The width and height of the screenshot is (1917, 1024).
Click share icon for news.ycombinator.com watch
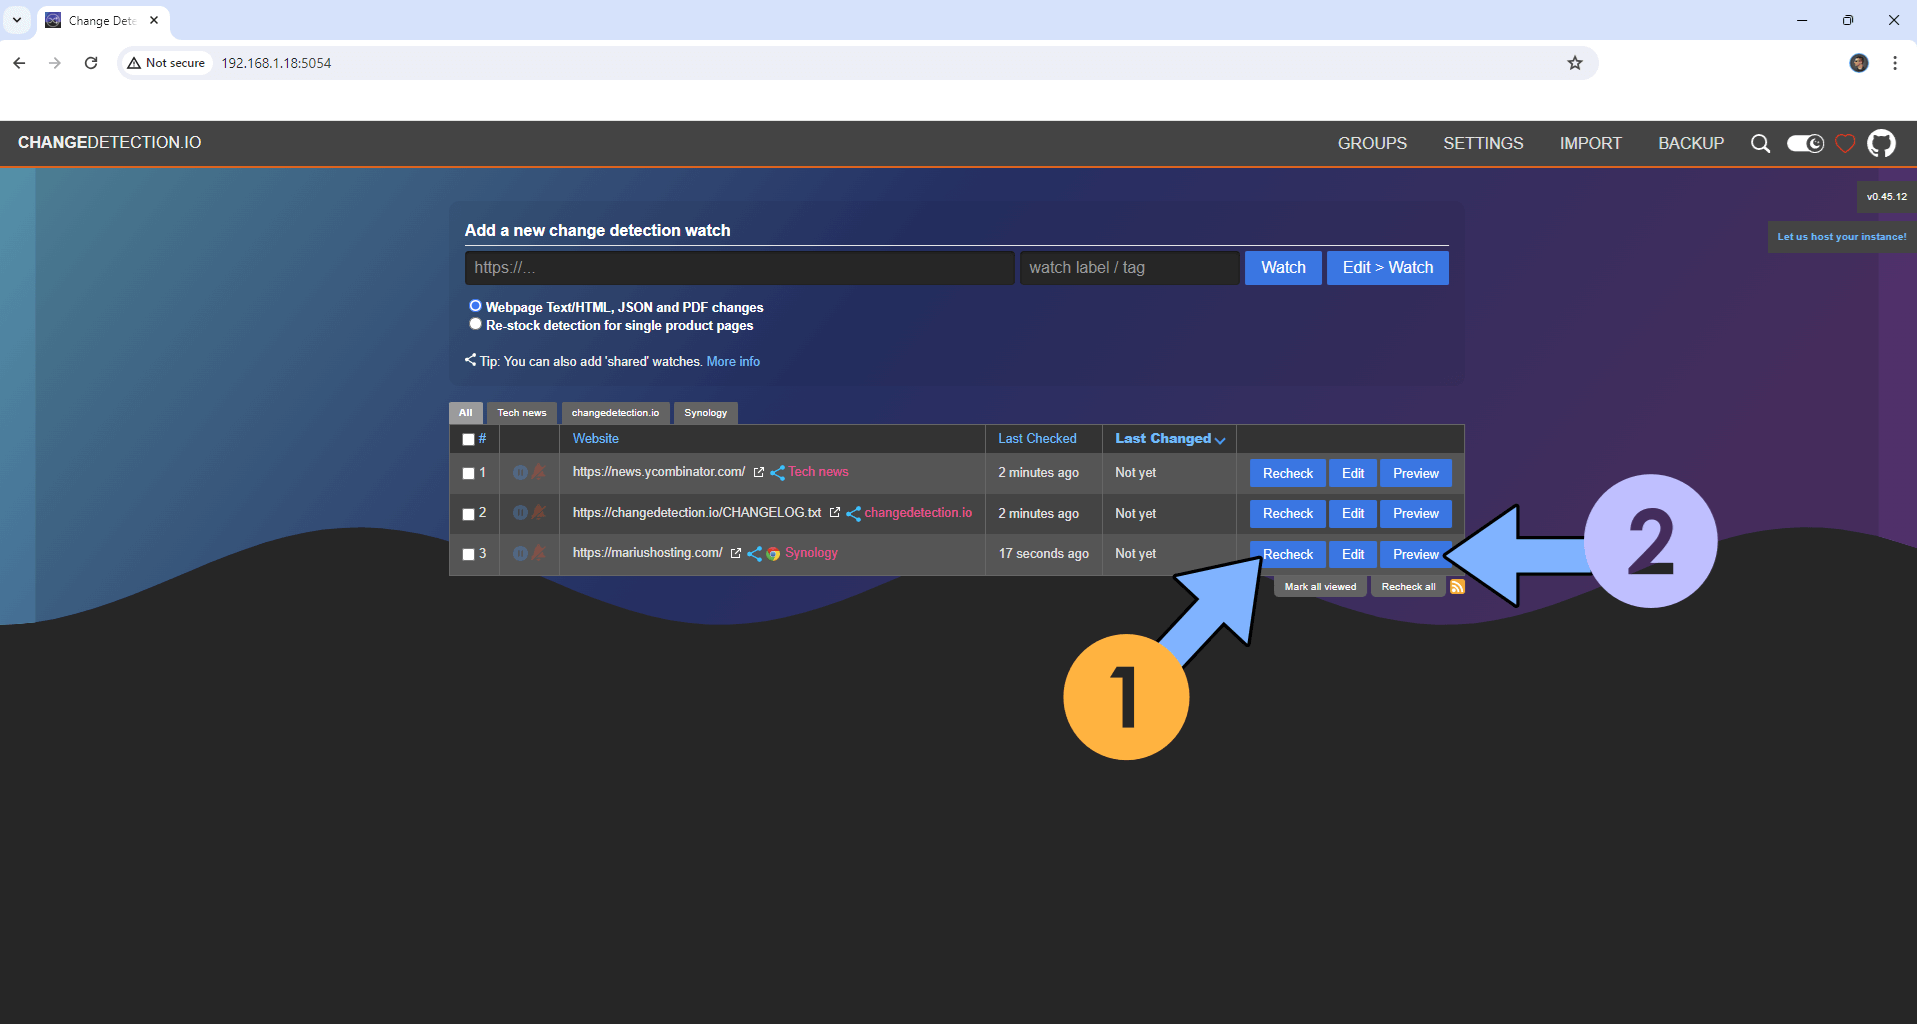click(777, 472)
